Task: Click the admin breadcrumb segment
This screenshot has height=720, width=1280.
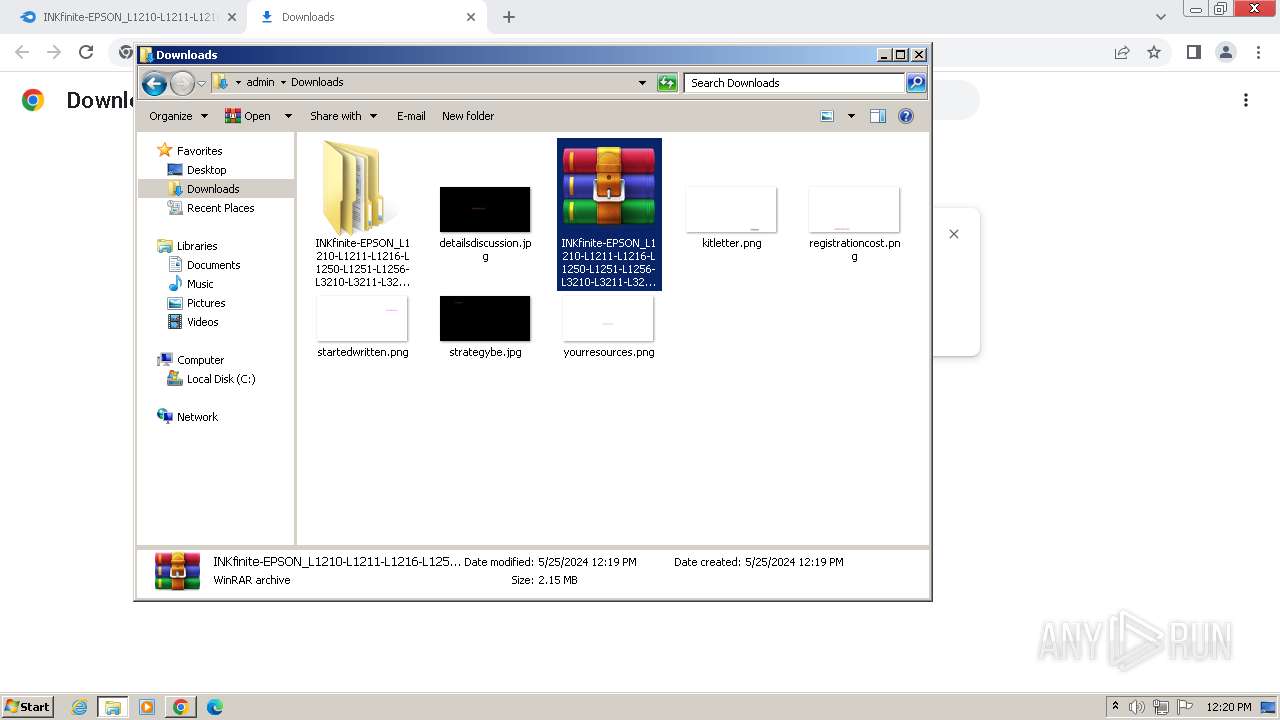Action: pos(260,82)
